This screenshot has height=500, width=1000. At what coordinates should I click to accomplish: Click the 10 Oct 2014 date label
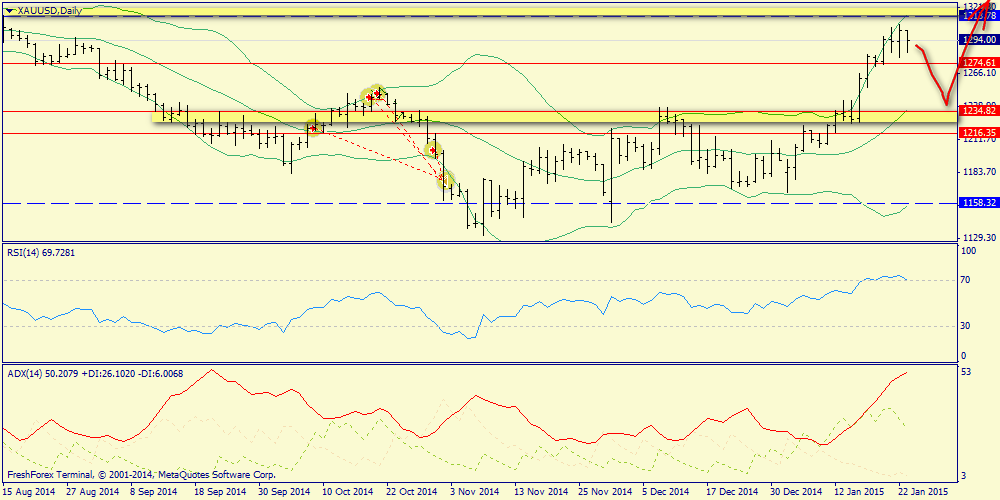click(x=346, y=492)
